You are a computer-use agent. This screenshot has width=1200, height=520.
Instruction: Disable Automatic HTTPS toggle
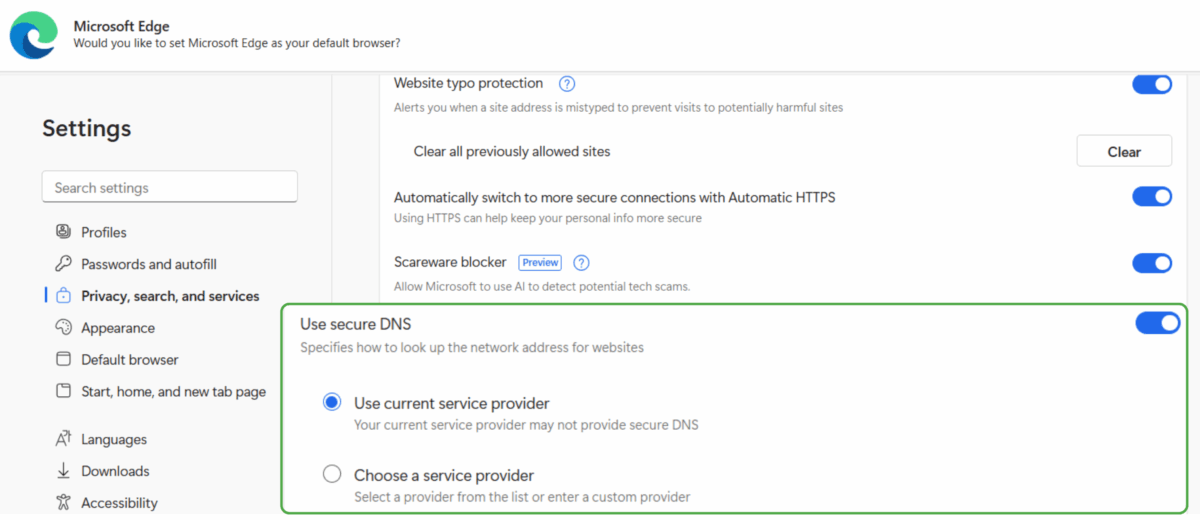coord(1152,197)
